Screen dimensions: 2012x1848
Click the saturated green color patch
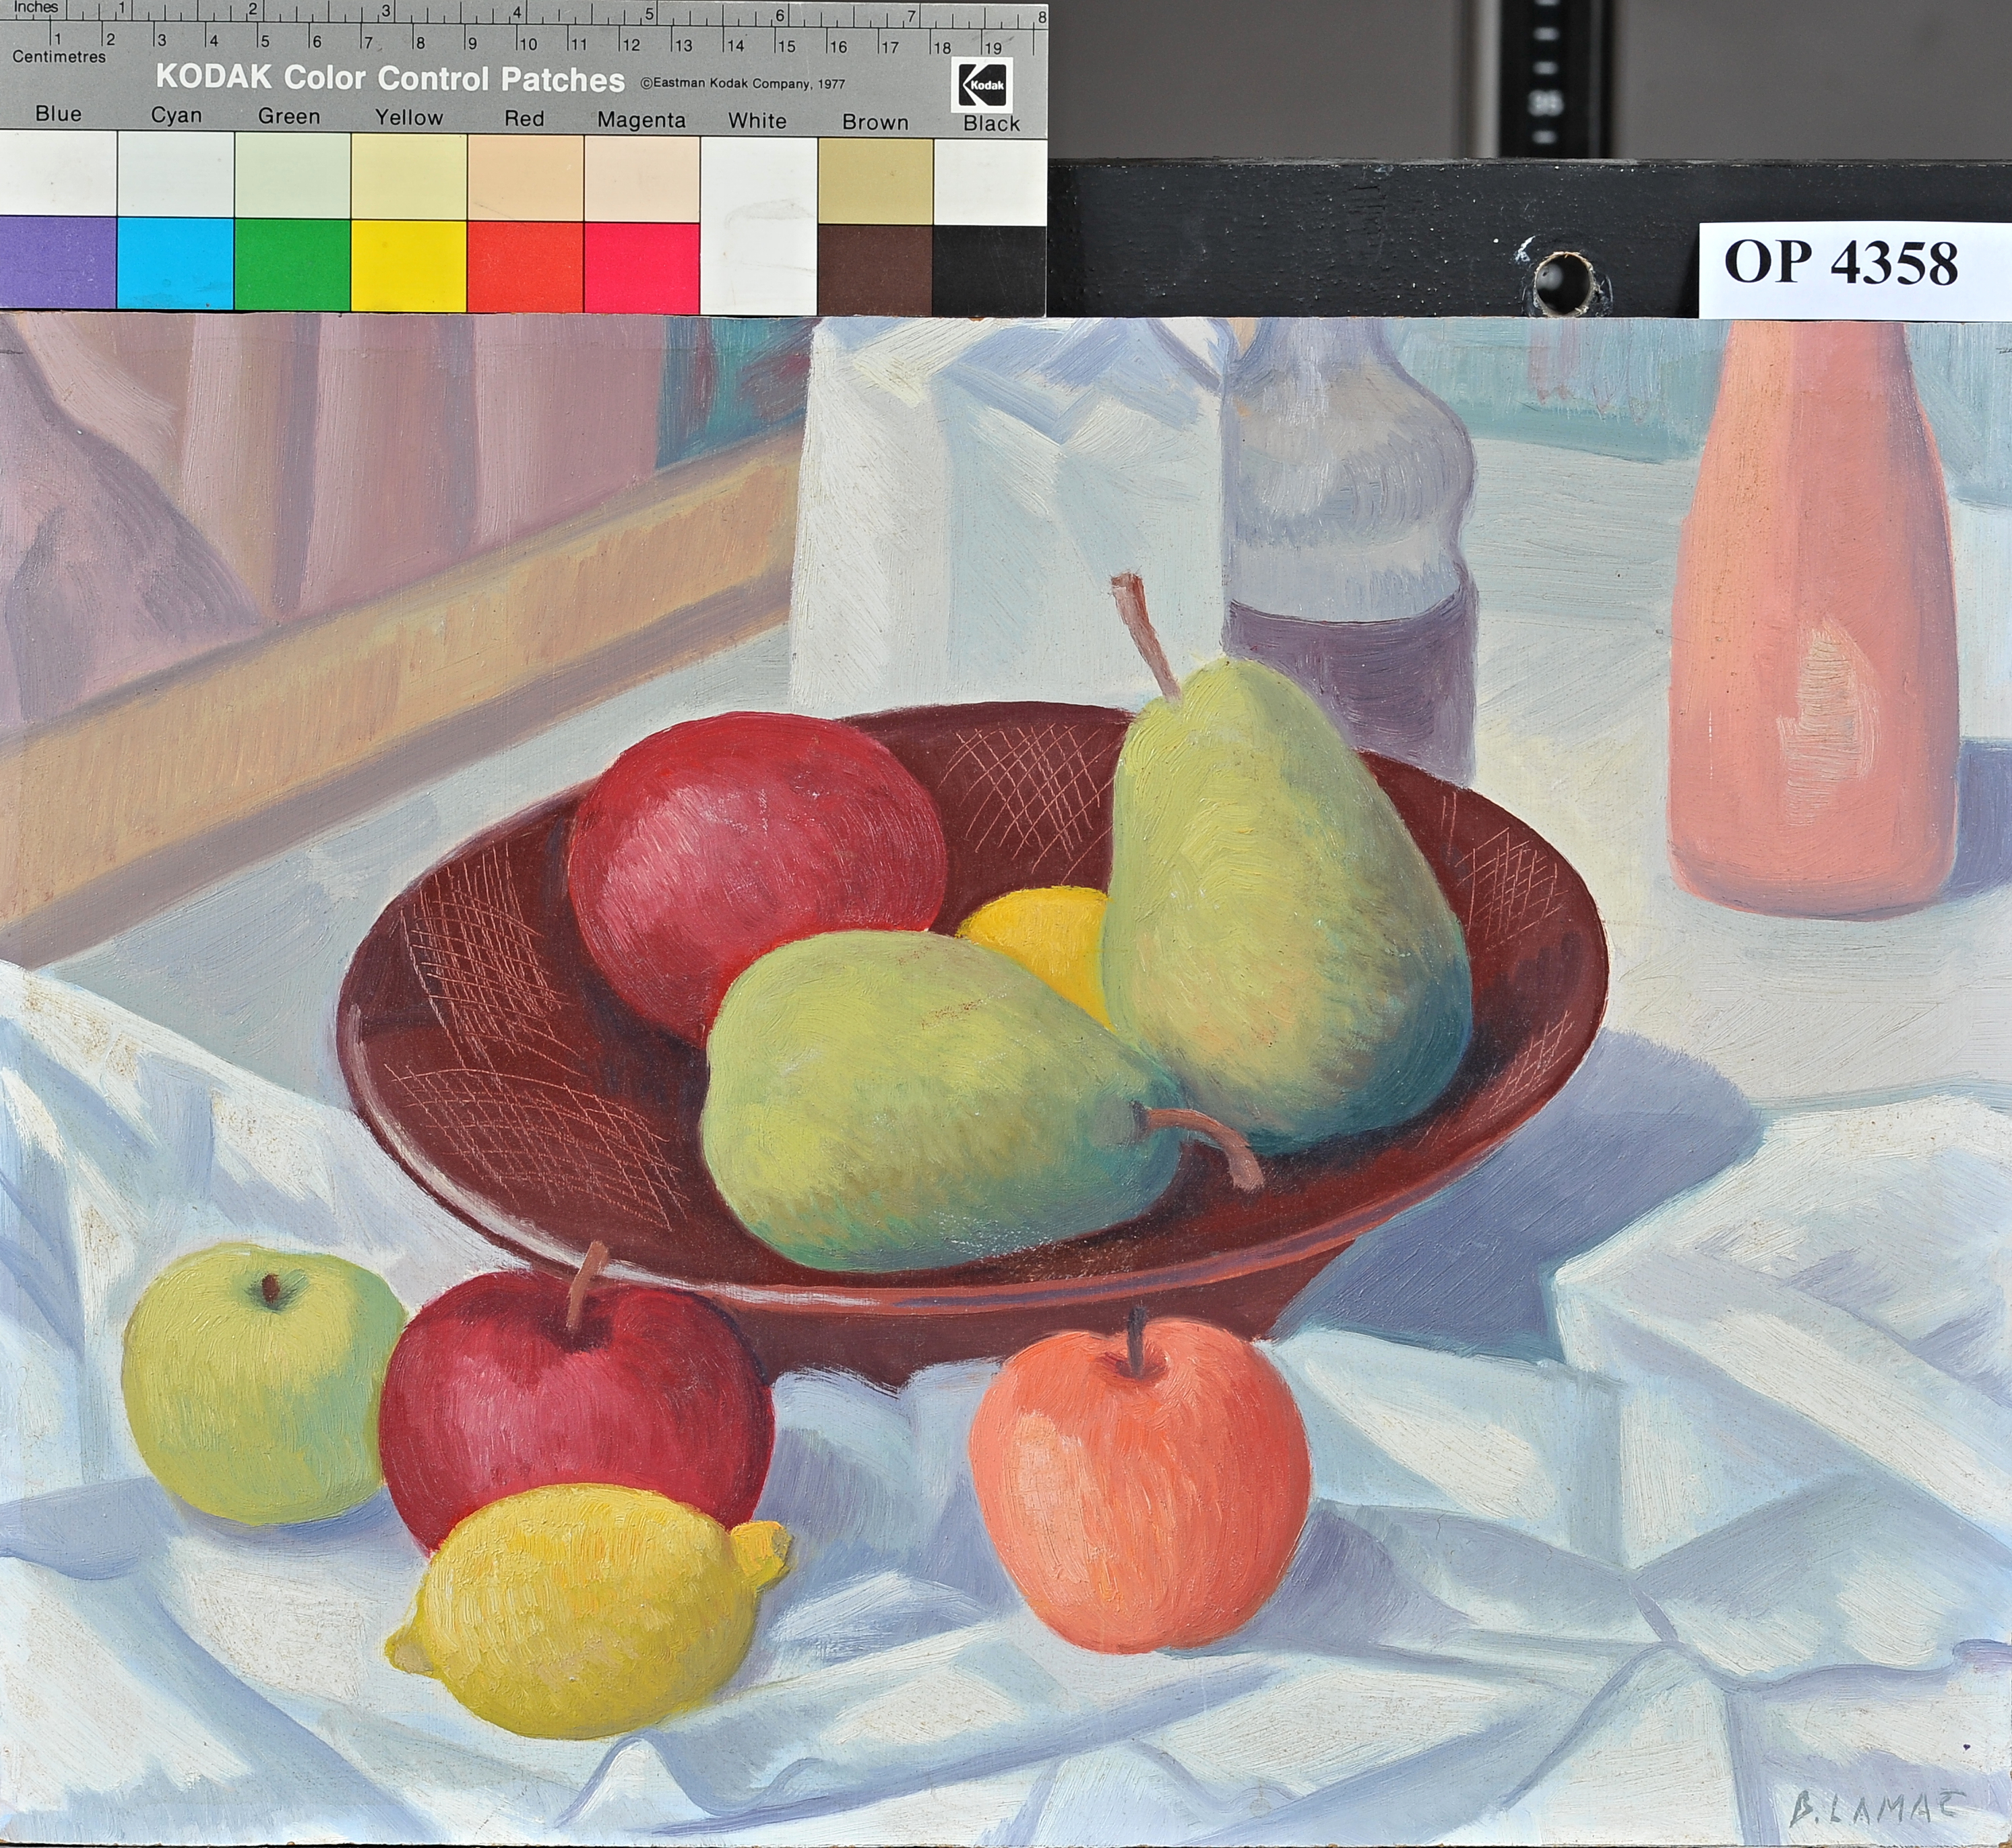click(x=292, y=265)
